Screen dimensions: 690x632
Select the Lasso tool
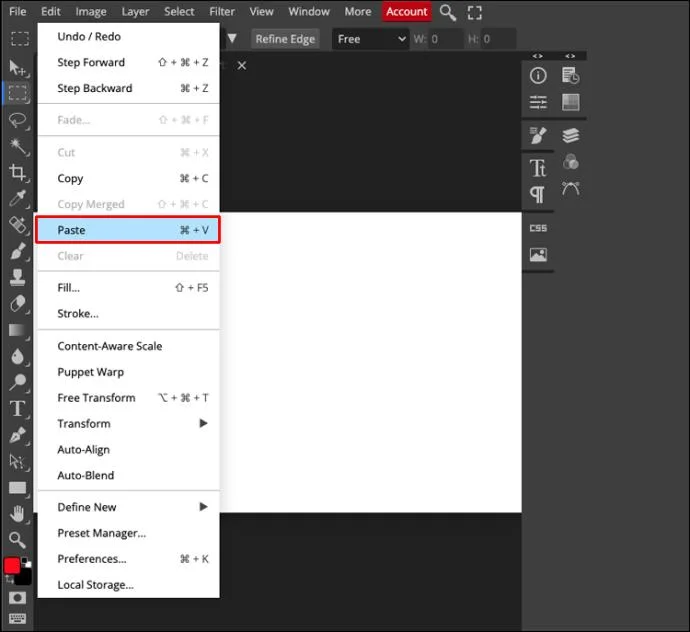point(18,120)
